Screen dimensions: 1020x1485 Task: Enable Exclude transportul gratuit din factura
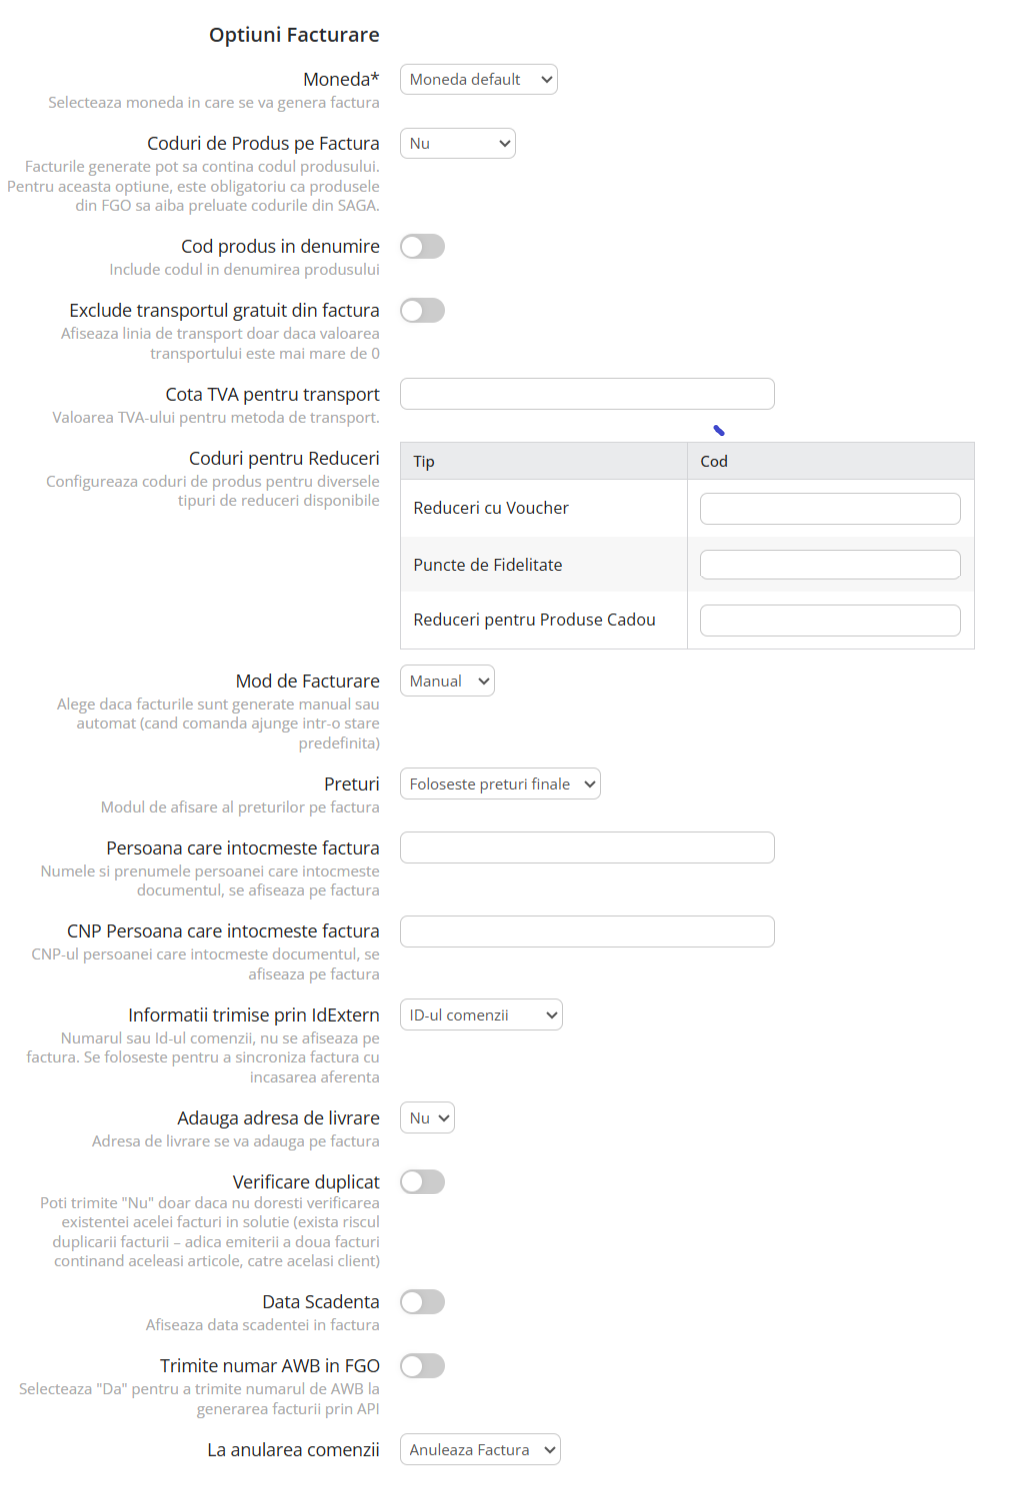tap(422, 311)
